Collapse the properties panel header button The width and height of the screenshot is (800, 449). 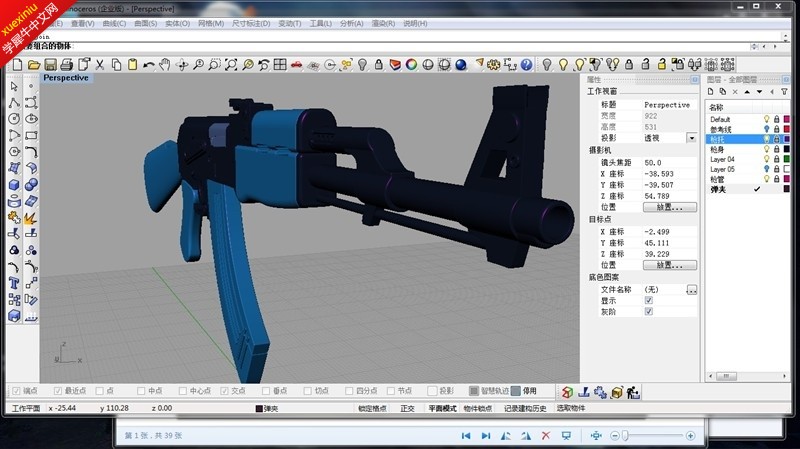[x=694, y=80]
